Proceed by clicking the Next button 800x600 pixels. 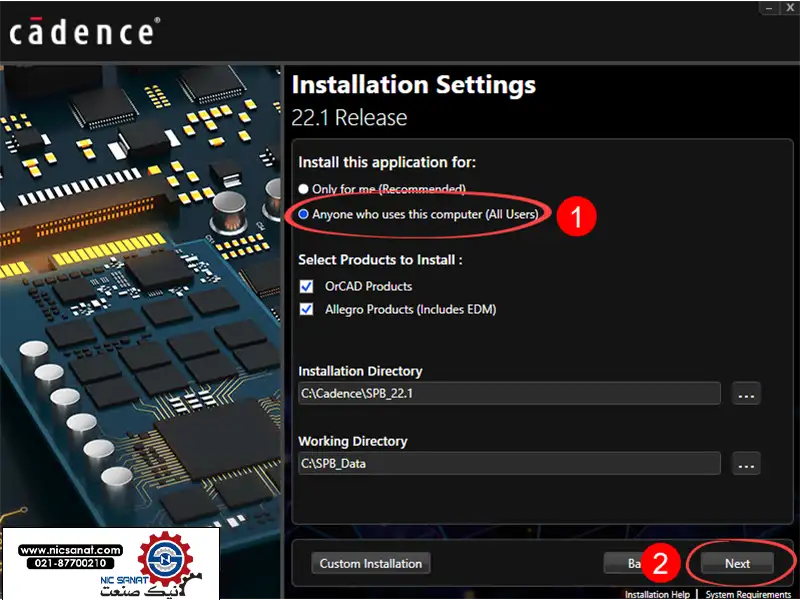click(x=737, y=563)
